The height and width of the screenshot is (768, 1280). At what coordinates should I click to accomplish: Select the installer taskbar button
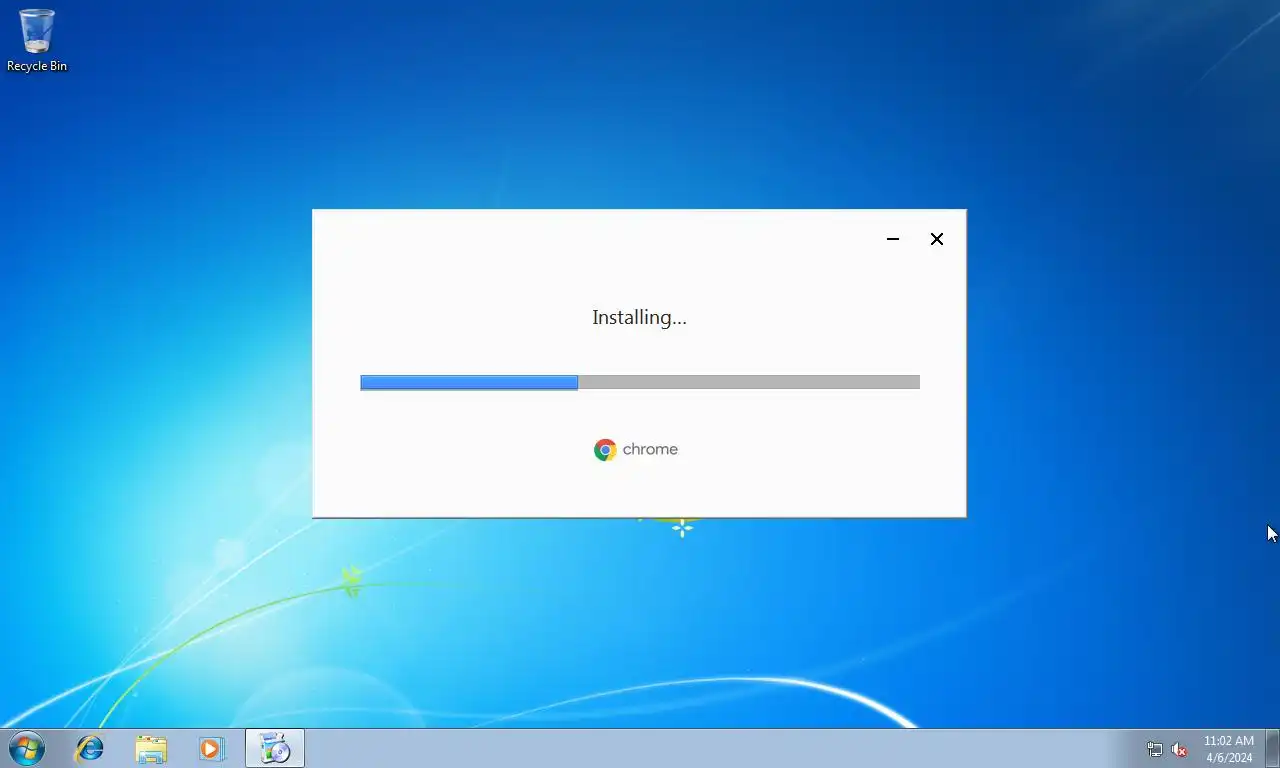(x=275, y=748)
